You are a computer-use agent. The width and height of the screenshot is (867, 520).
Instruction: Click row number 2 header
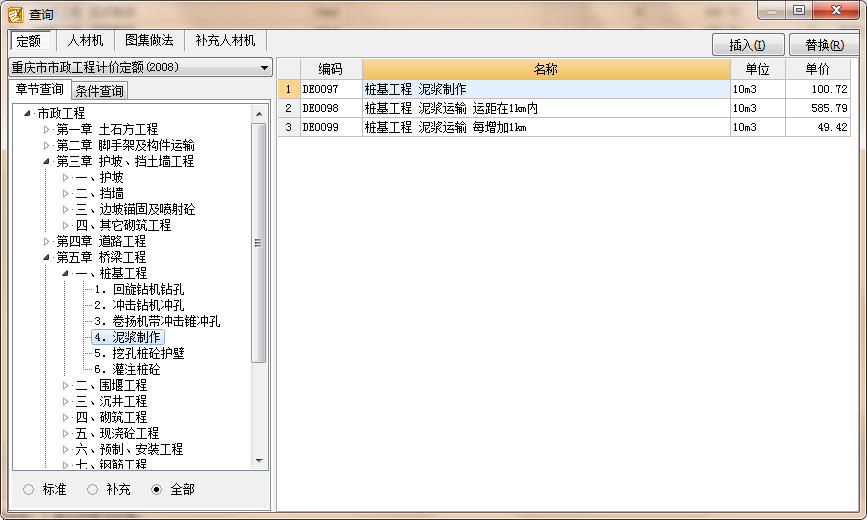pyautogui.click(x=289, y=108)
